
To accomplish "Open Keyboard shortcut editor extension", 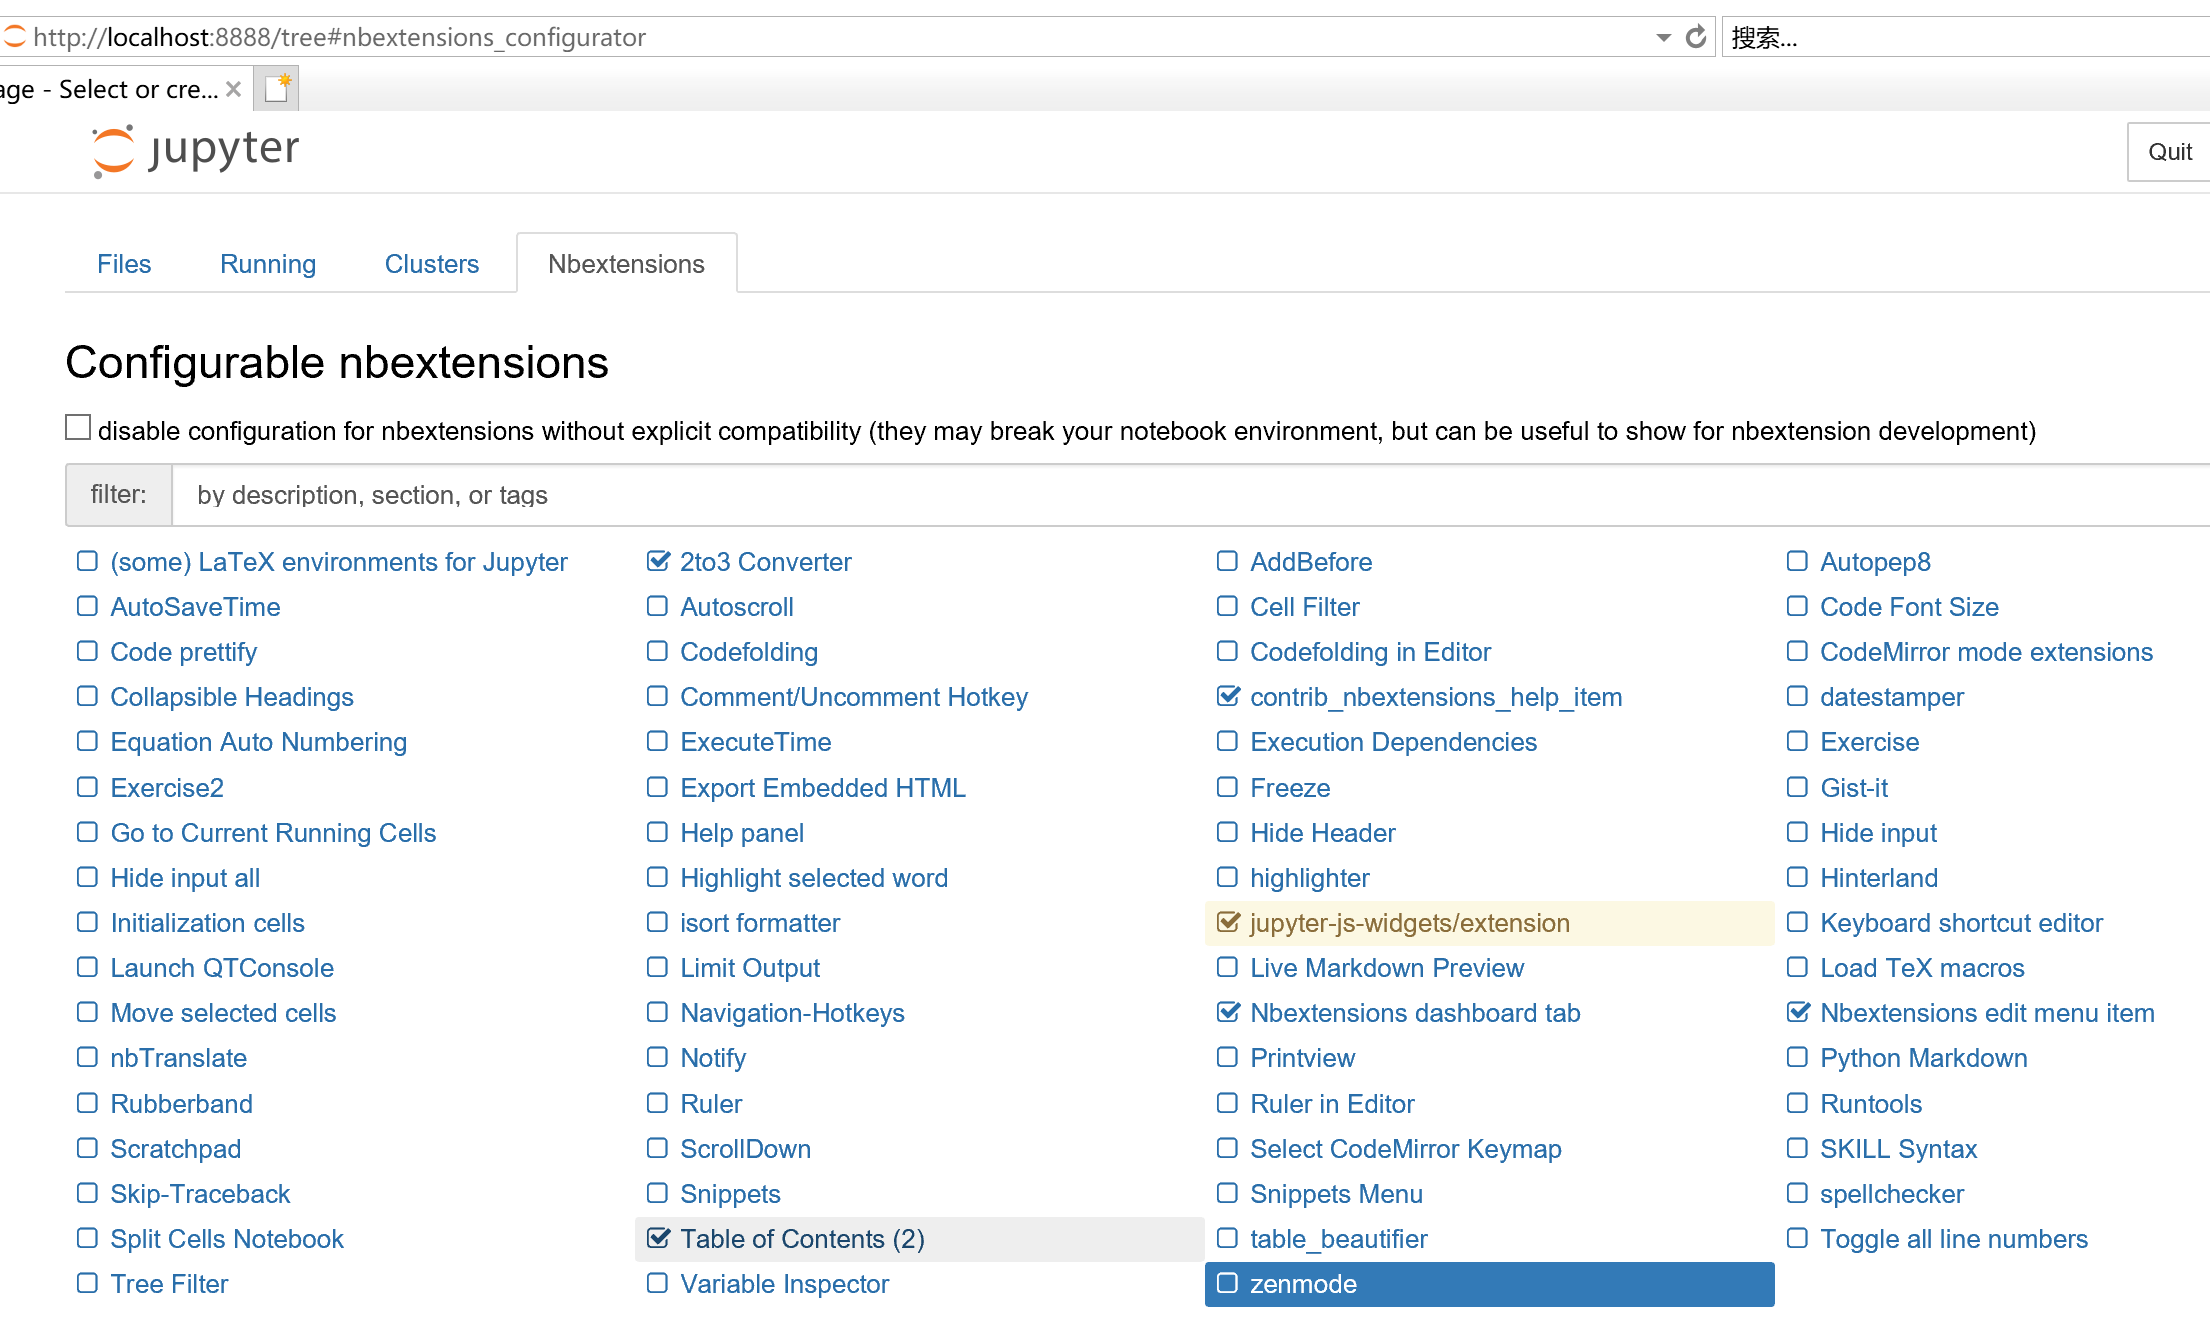I will click(1961, 923).
